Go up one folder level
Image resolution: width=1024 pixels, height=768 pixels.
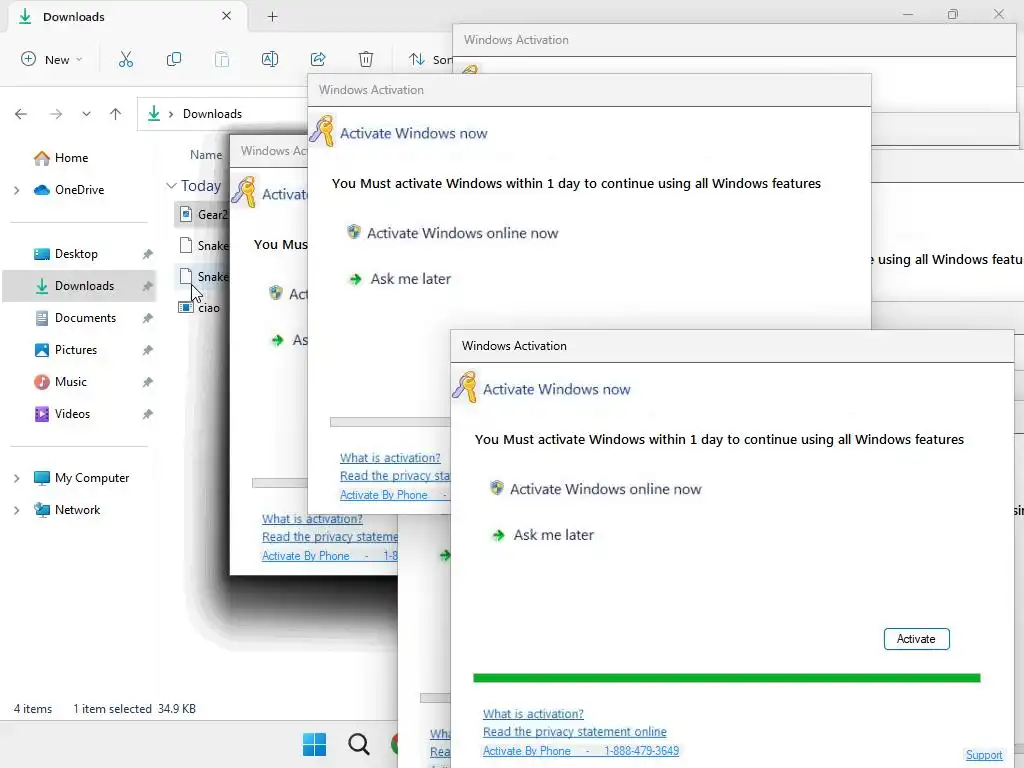(x=116, y=114)
